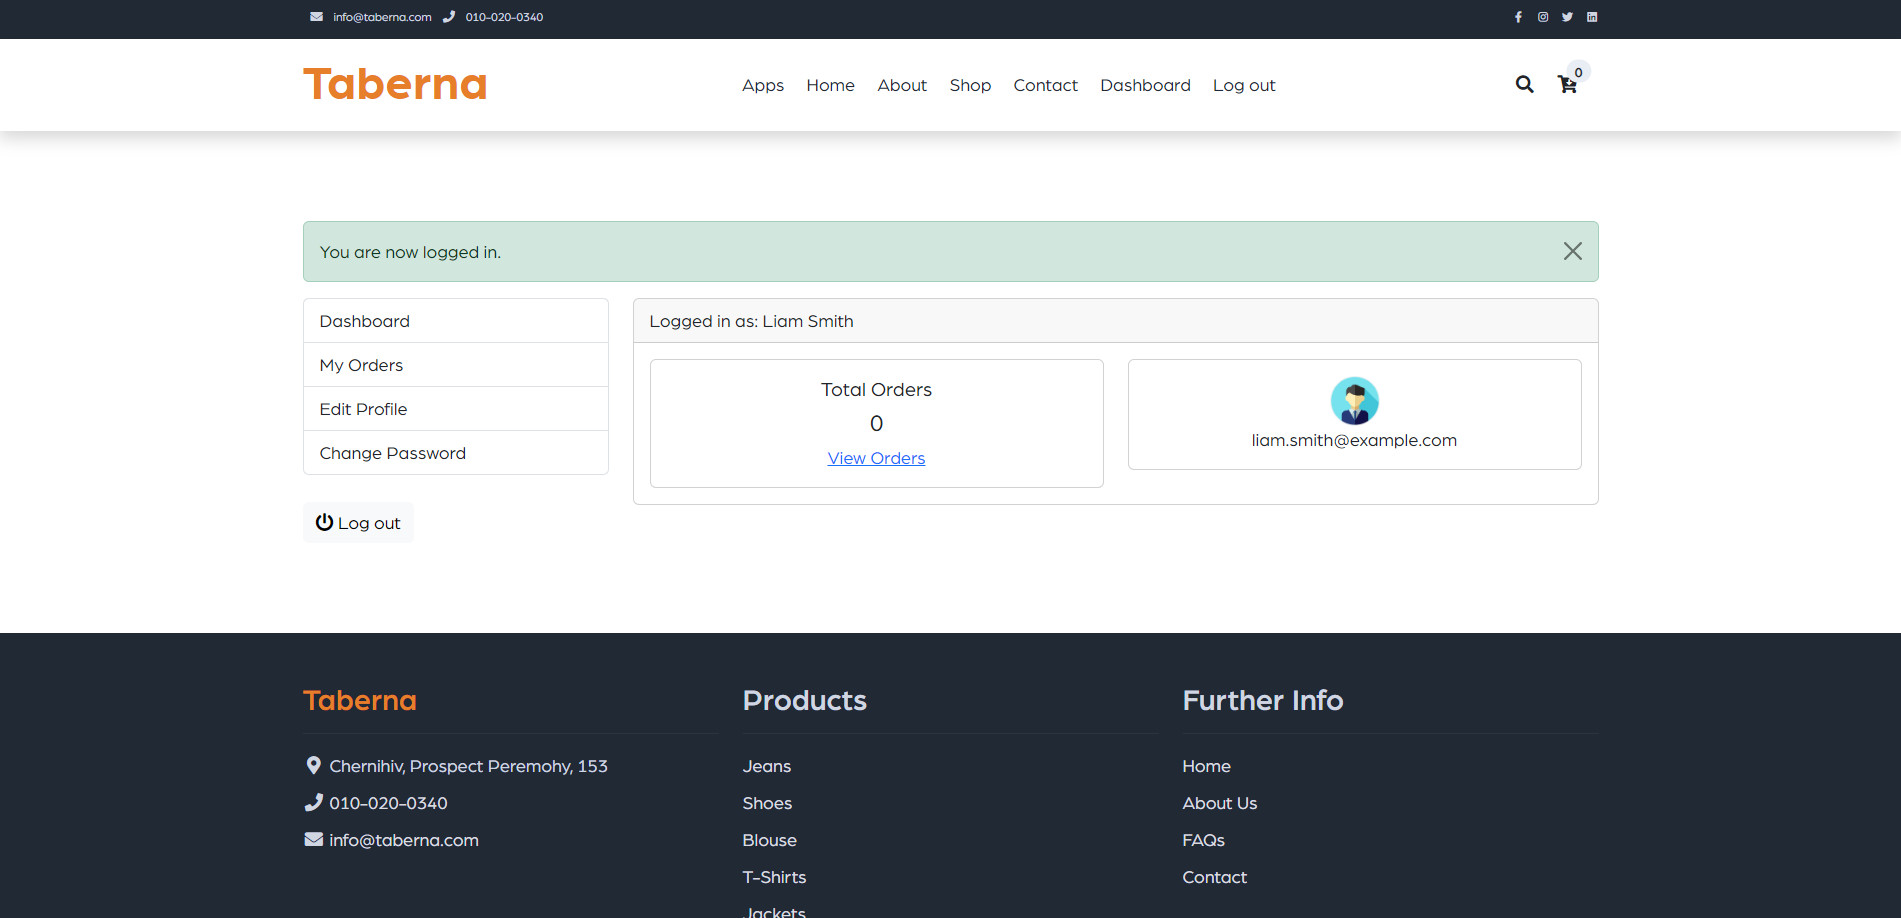Screen dimensions: 1901x918
Task: Open the Facebook icon in the top bar
Action: [x=1518, y=17]
